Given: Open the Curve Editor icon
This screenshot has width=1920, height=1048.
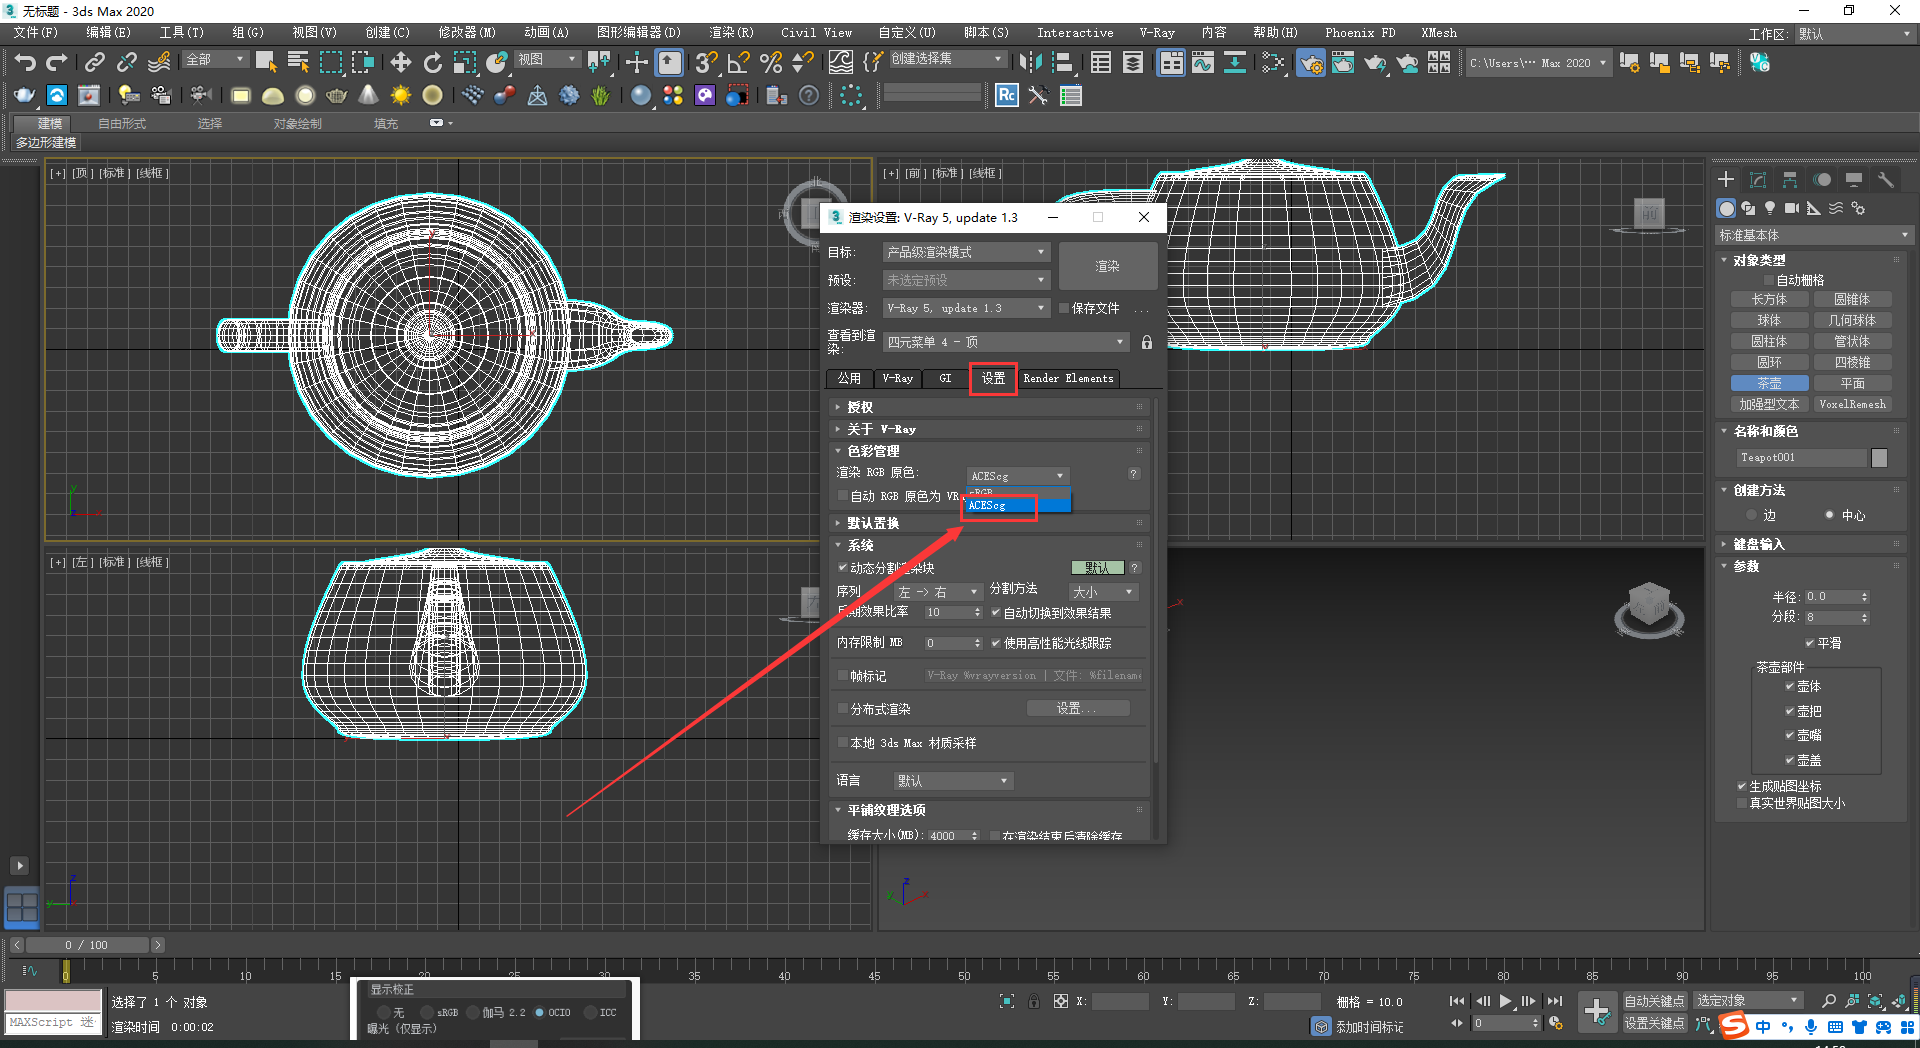Looking at the screenshot, I should 1203,63.
